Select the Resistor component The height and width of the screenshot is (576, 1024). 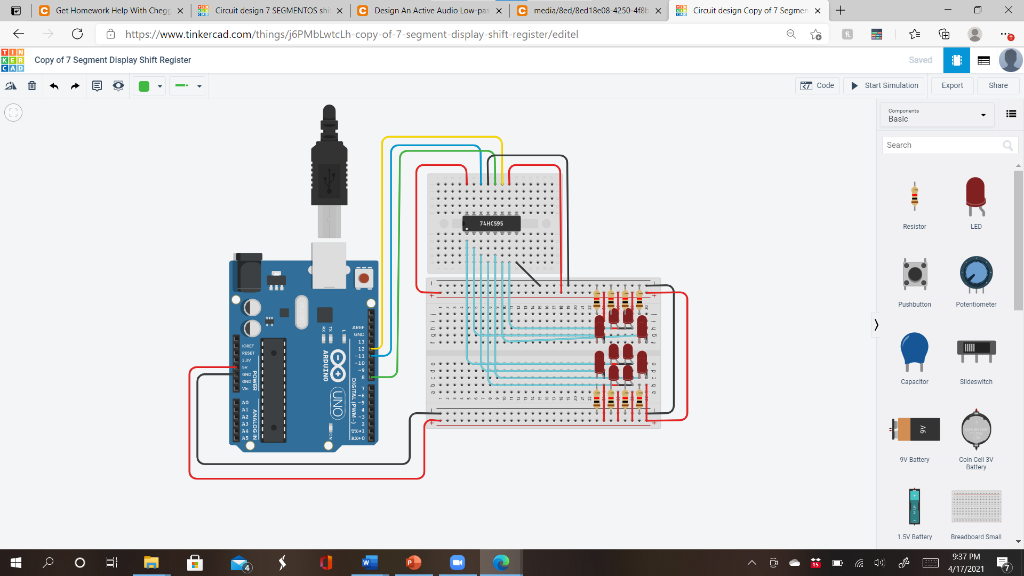[x=916, y=200]
